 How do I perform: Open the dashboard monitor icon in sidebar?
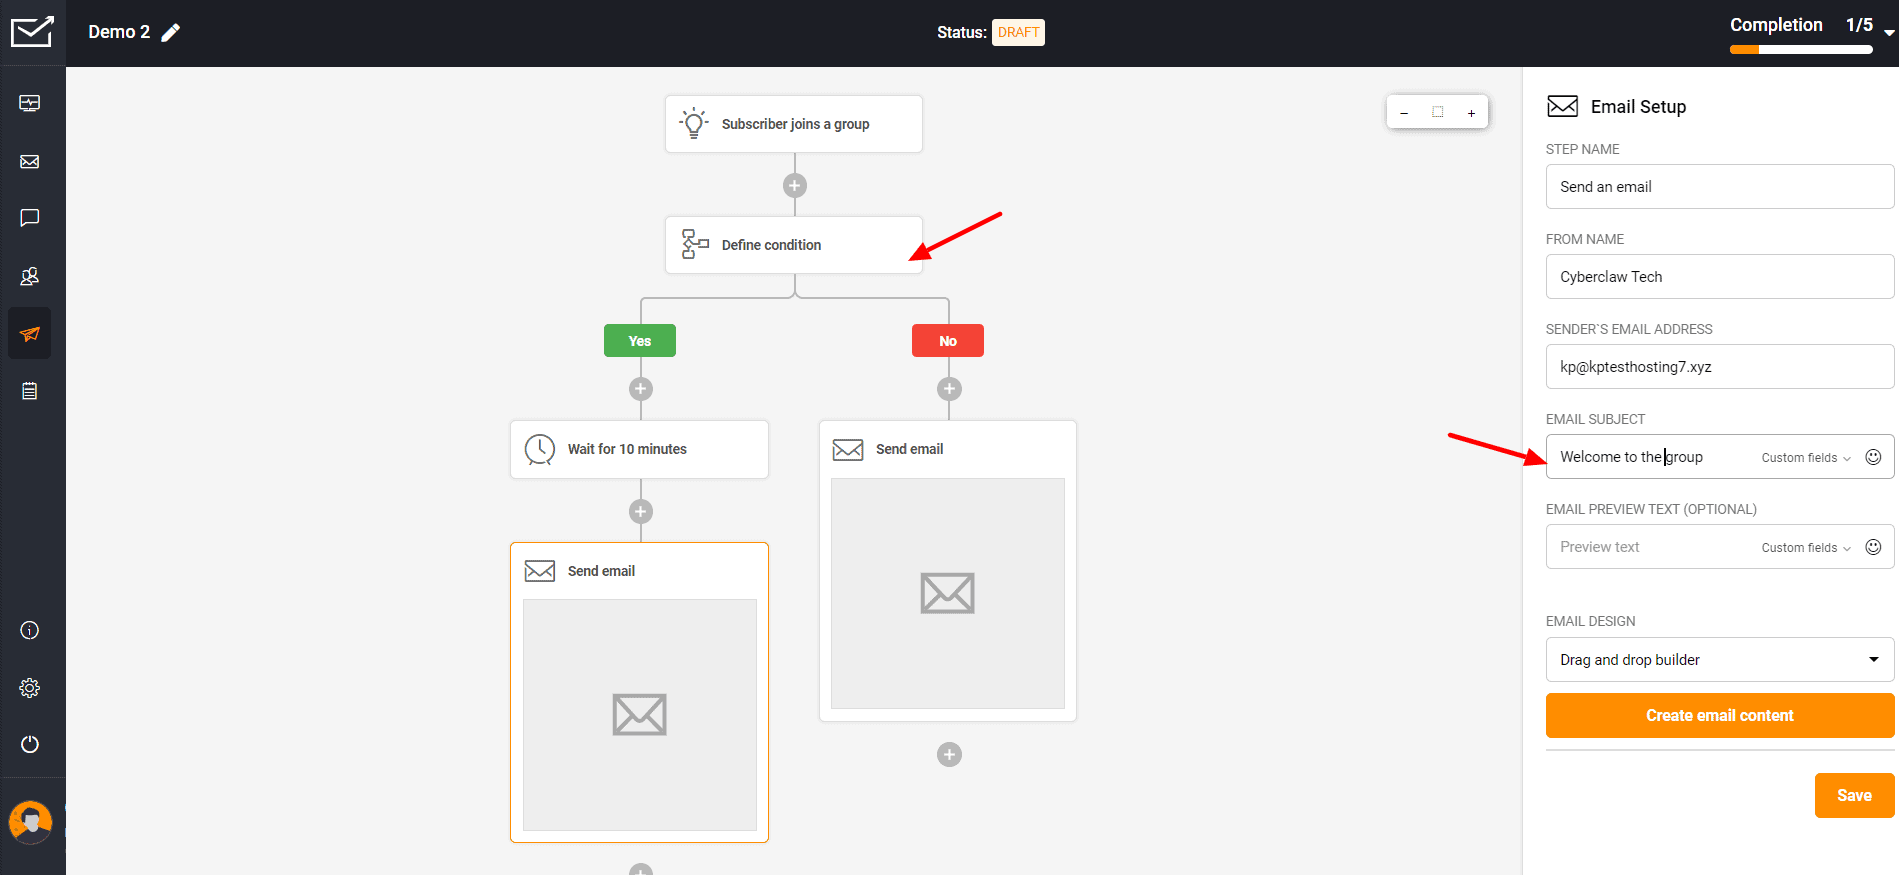pyautogui.click(x=30, y=104)
